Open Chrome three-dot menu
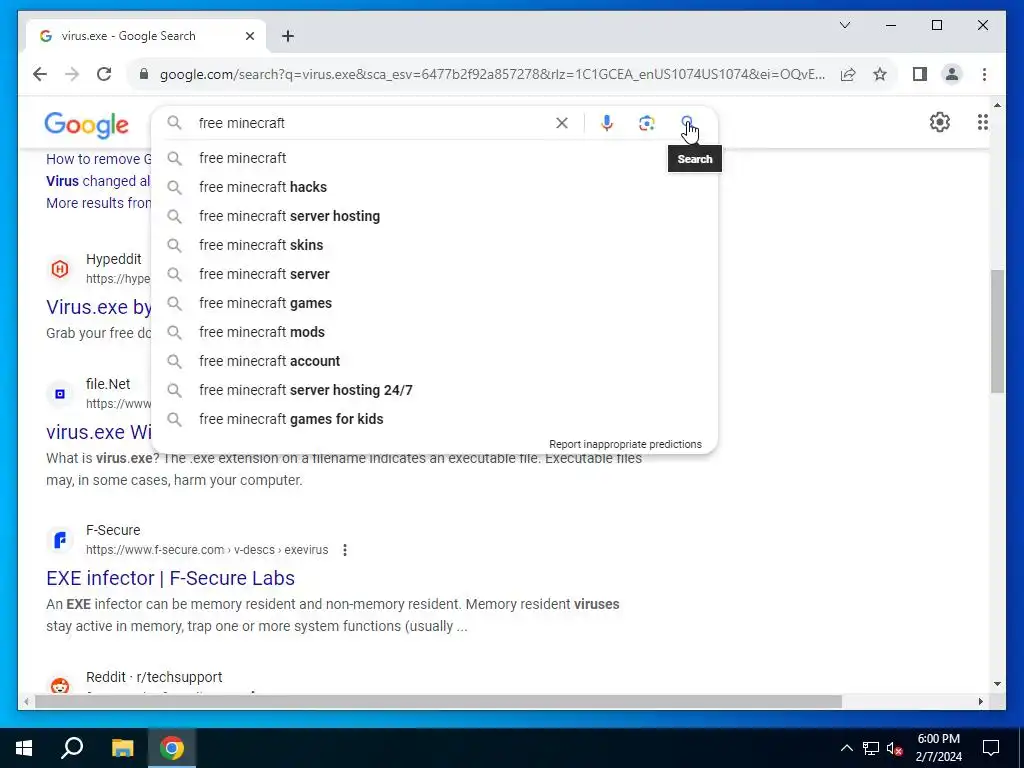The image size is (1024, 768). click(984, 74)
